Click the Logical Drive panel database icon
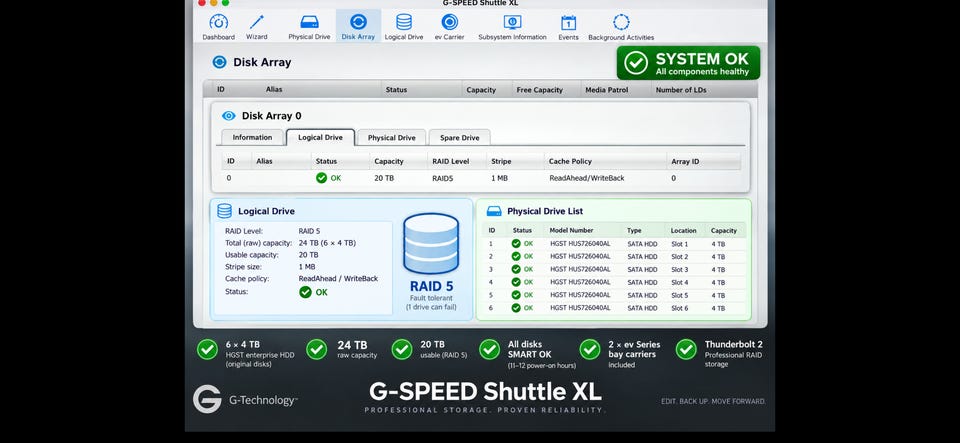 225,211
